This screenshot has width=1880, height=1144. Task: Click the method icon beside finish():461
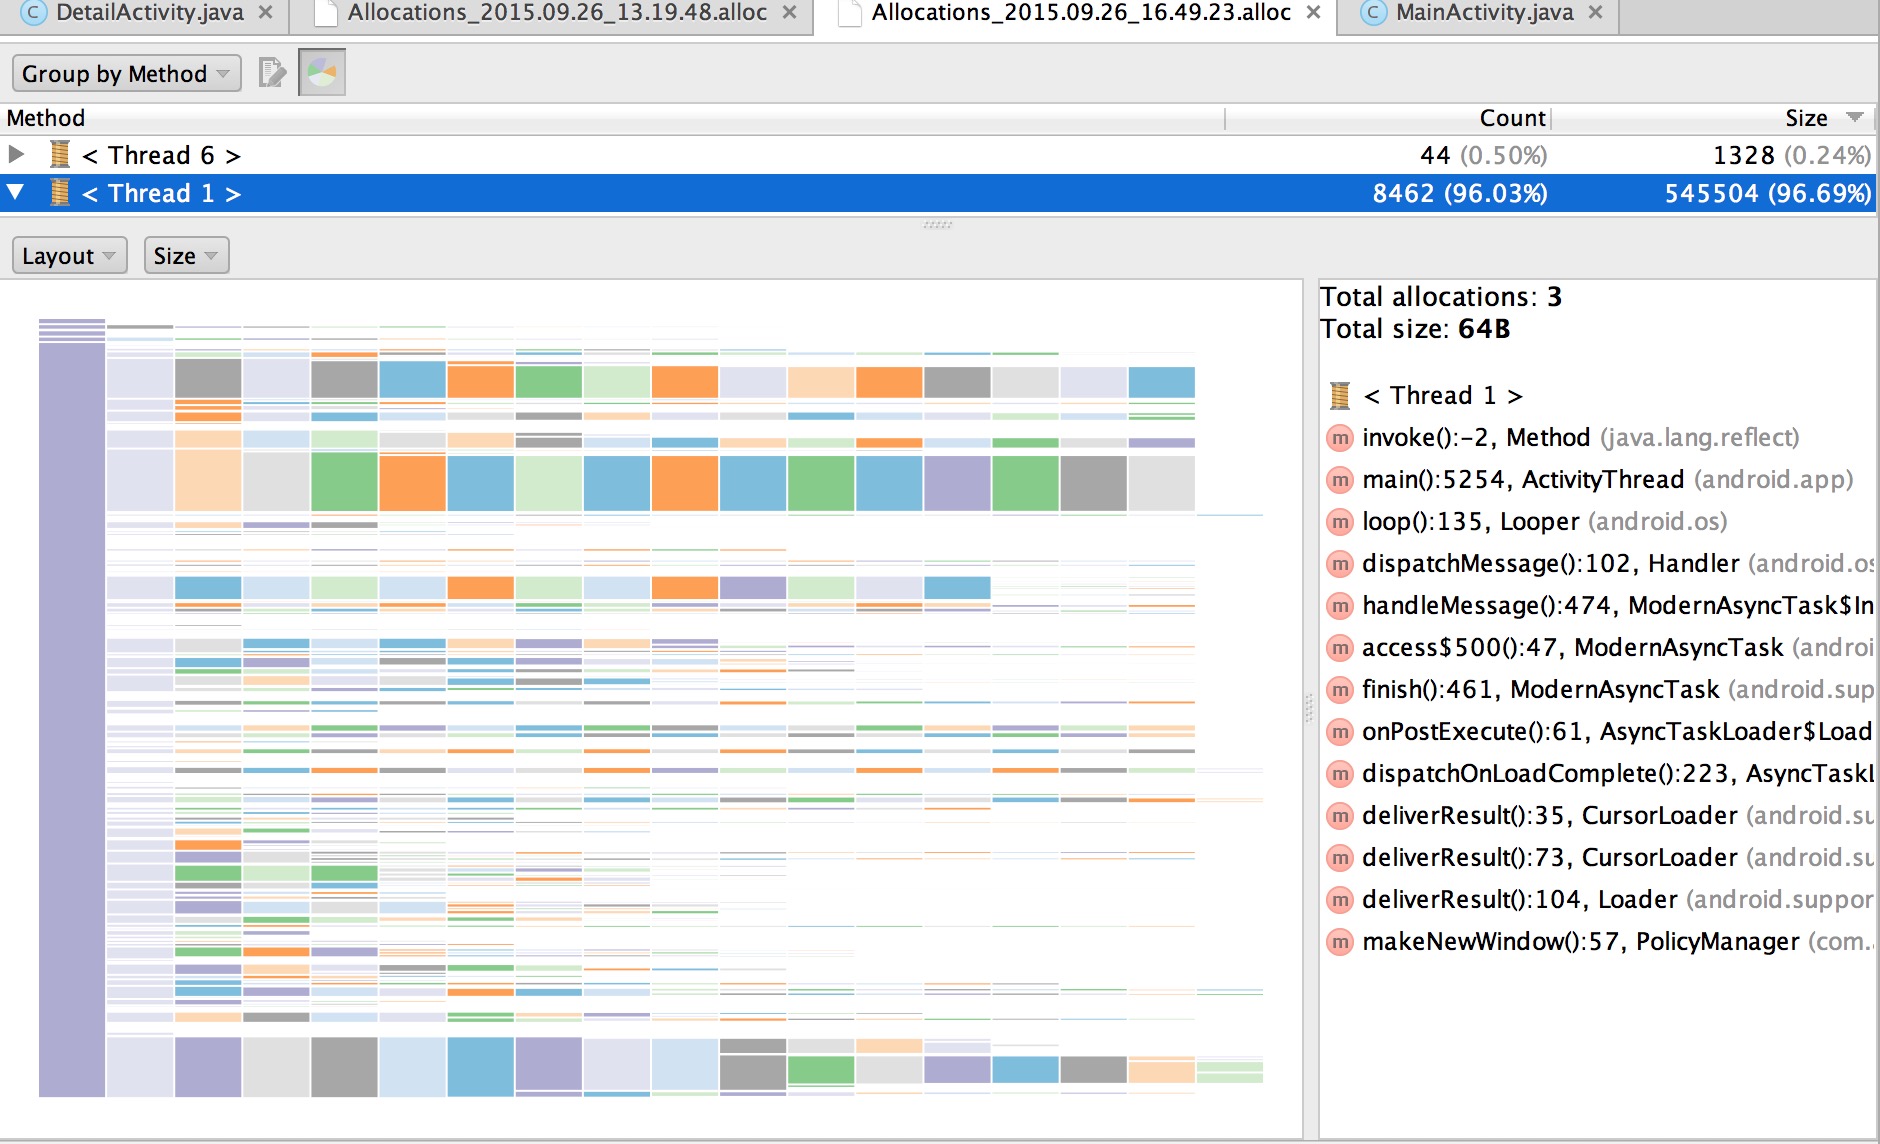pos(1340,690)
